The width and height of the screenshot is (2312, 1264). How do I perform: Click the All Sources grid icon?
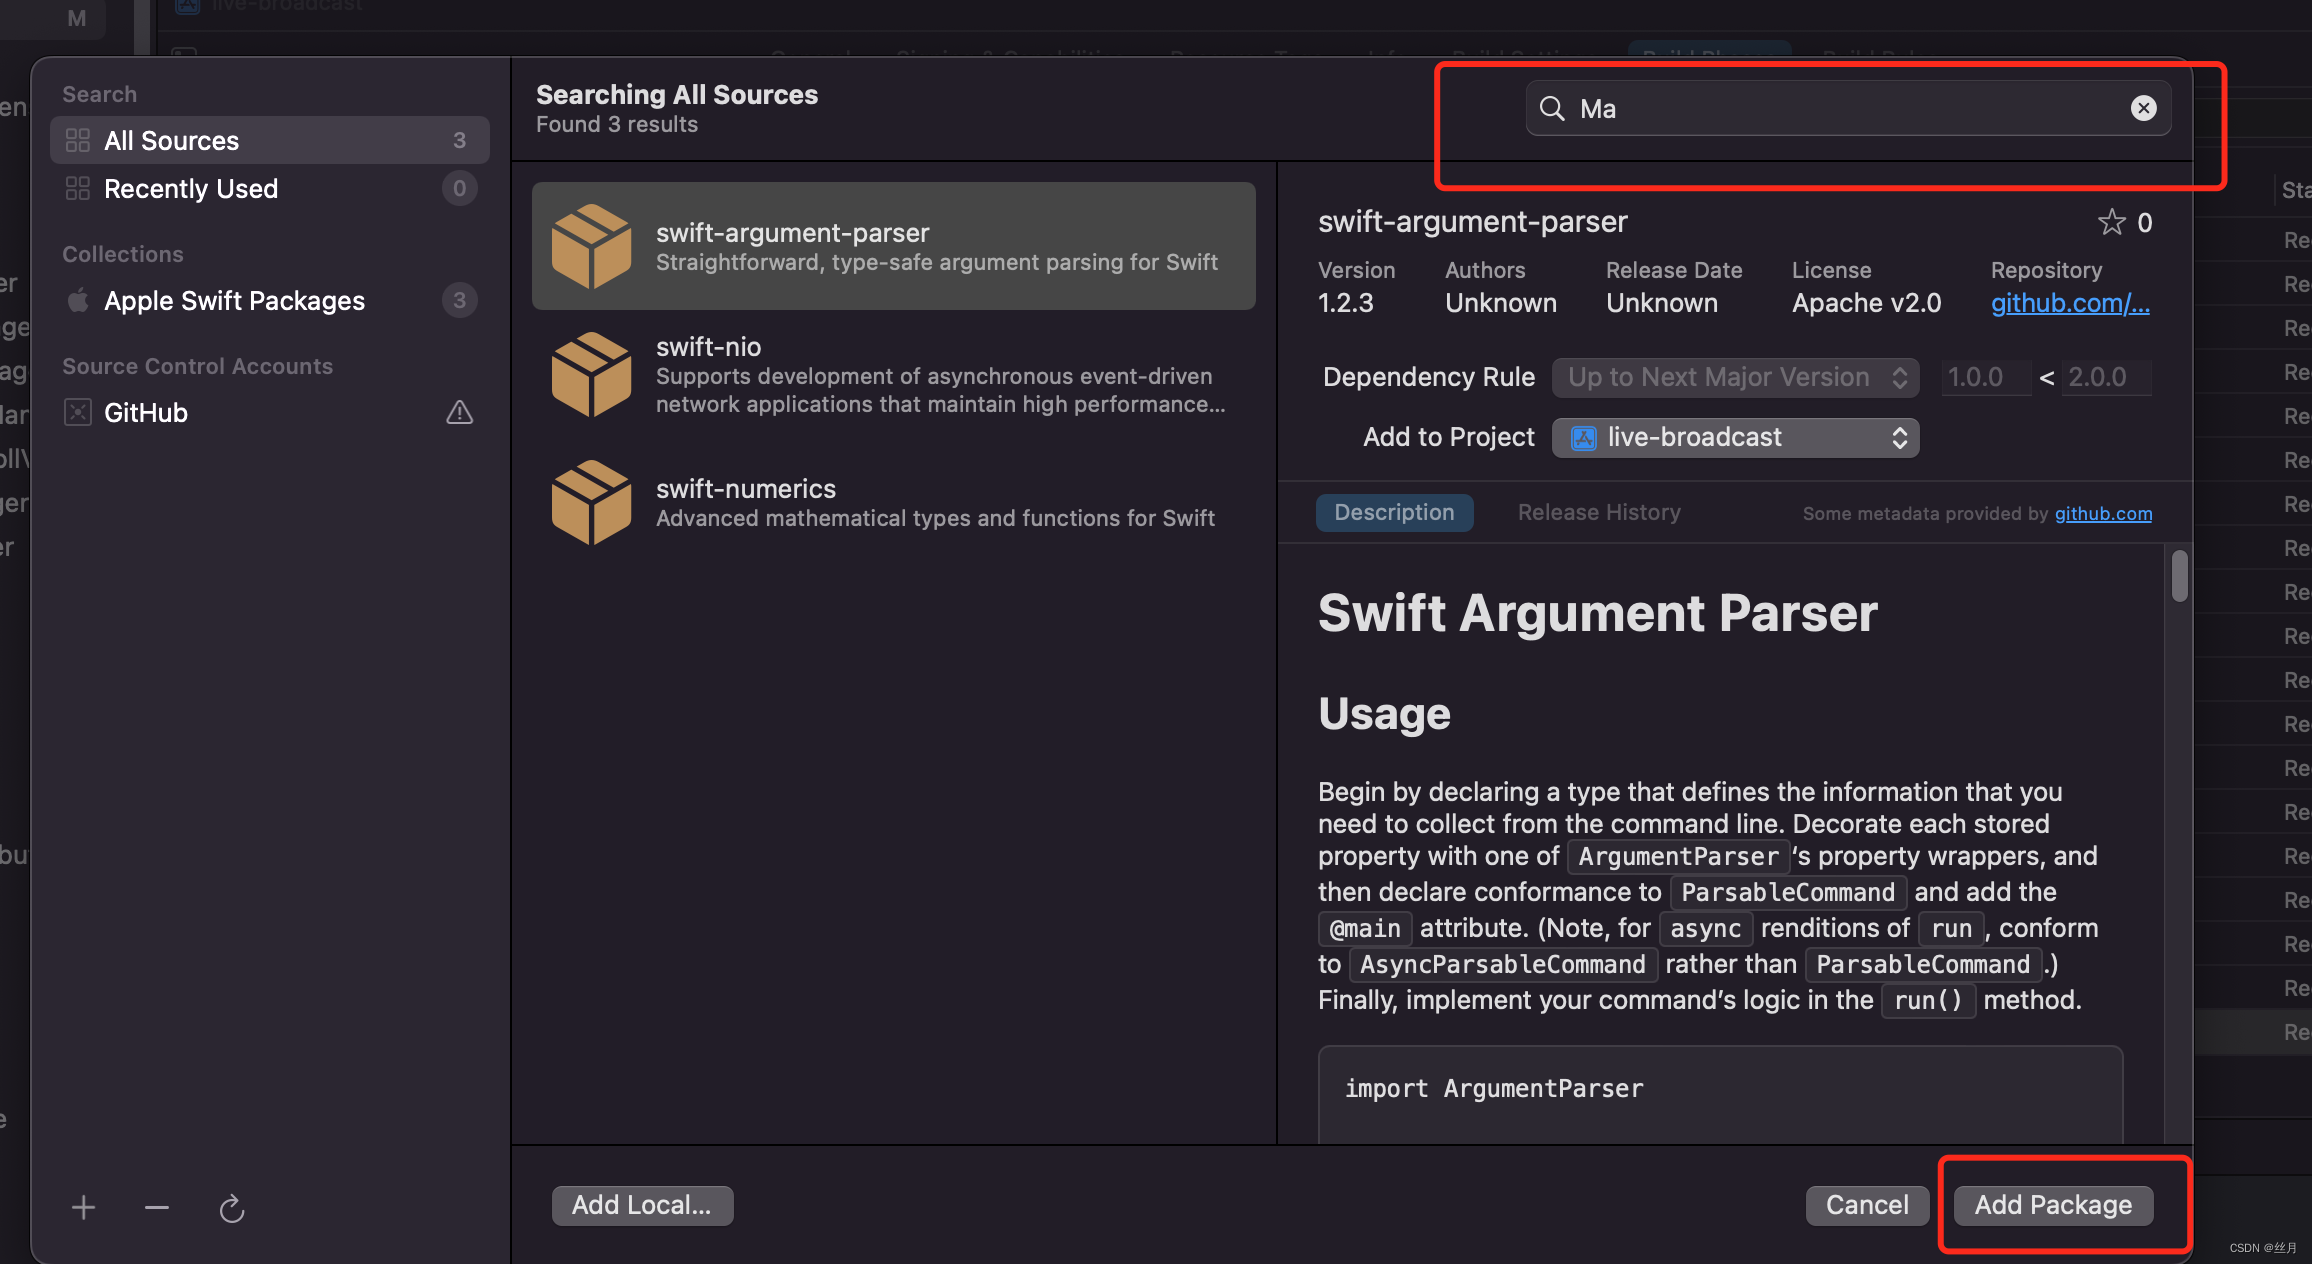78,140
